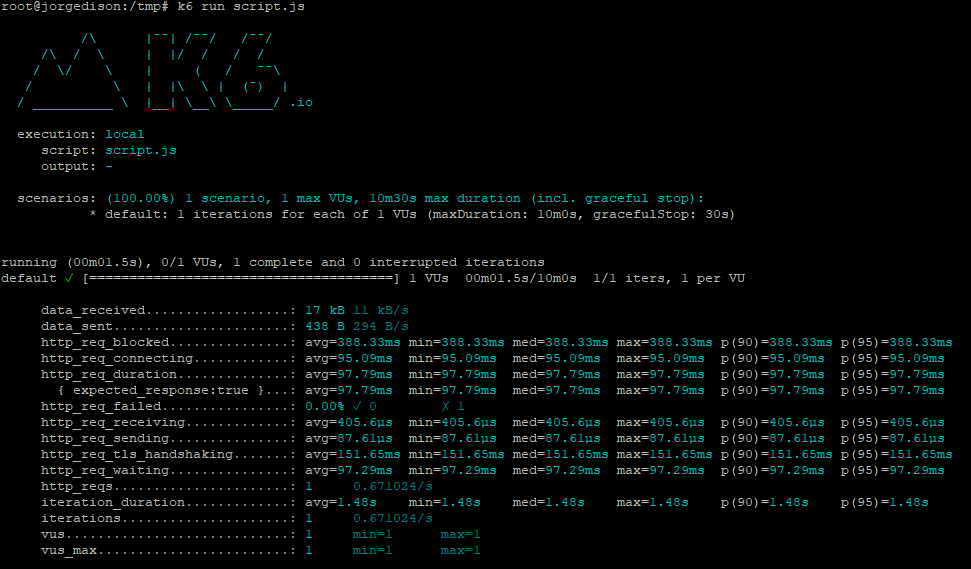Select the http_req_tls_handshaking metric label
This screenshot has height=569, width=971.
point(136,454)
